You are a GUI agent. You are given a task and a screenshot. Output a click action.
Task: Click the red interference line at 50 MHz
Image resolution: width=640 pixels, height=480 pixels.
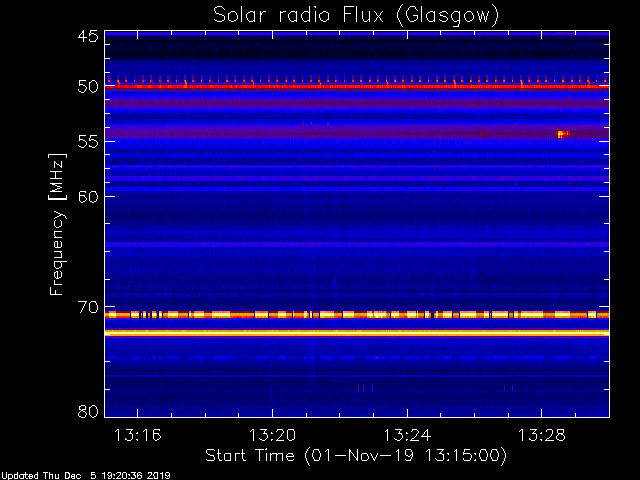point(357,87)
